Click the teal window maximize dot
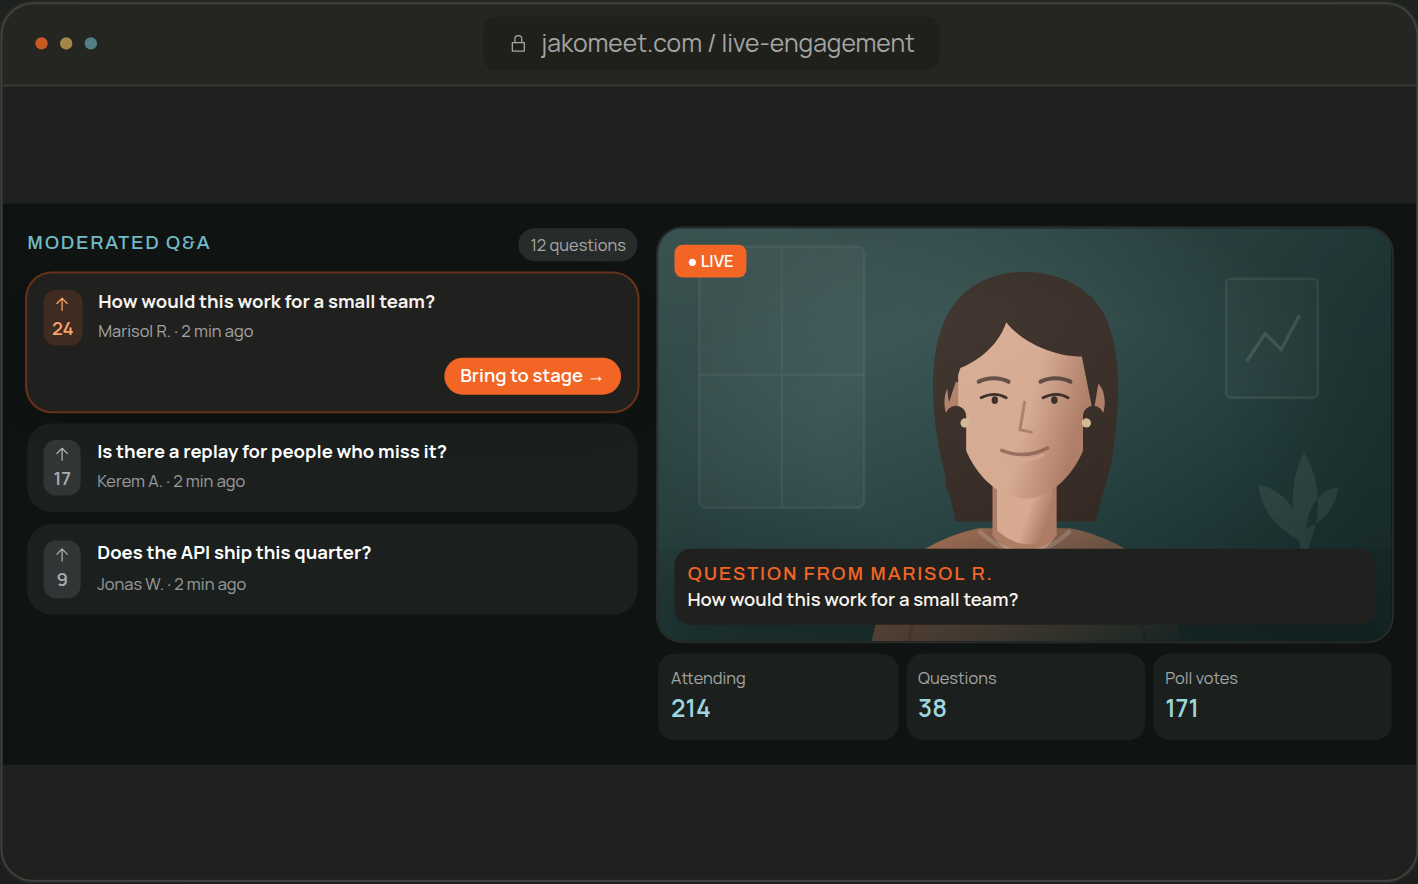 coord(91,43)
